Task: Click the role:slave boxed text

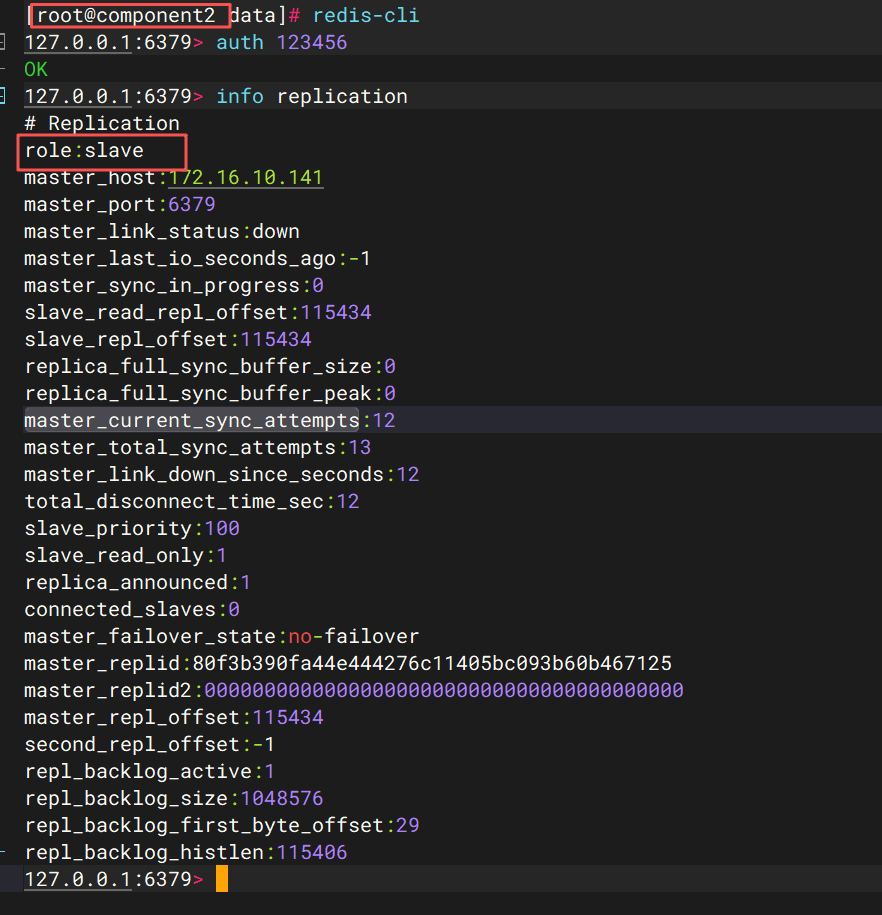Action: (x=85, y=151)
